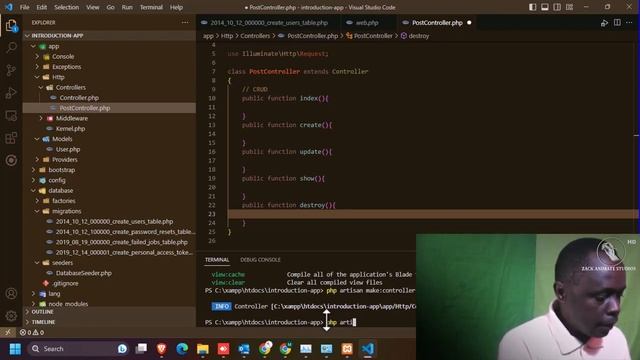Open Windows Start menu

click(15, 349)
